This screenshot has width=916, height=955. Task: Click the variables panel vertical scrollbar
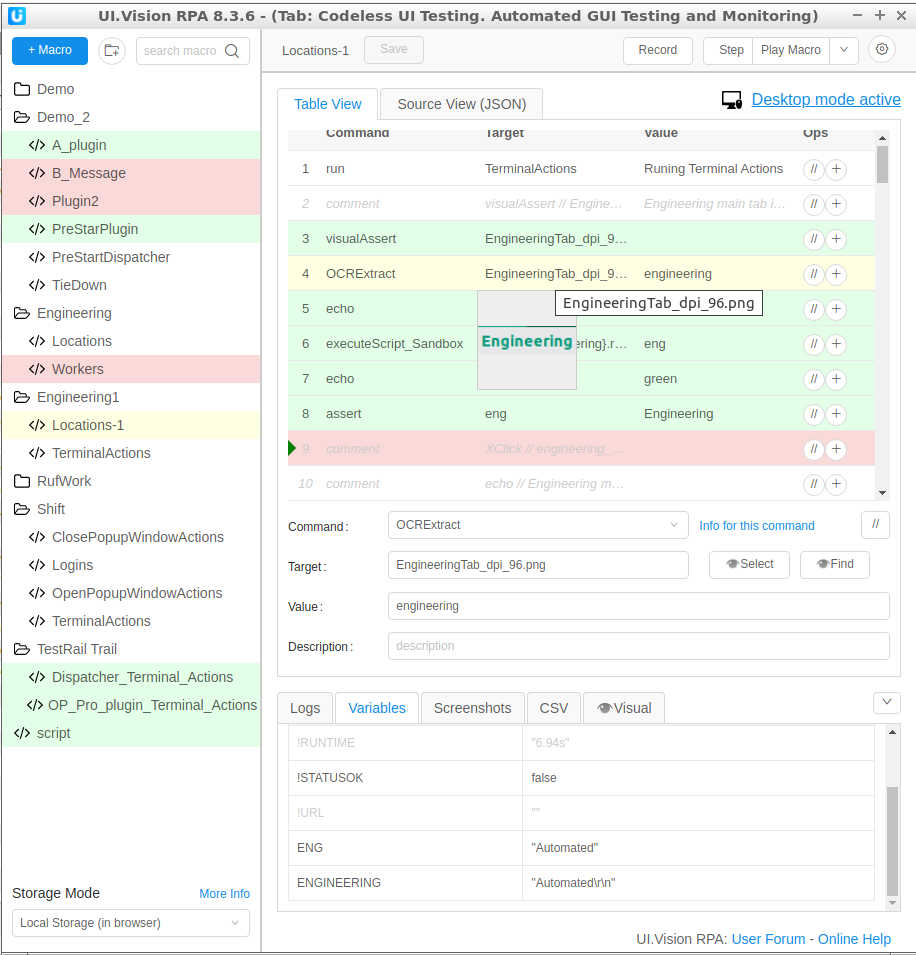pyautogui.click(x=892, y=840)
